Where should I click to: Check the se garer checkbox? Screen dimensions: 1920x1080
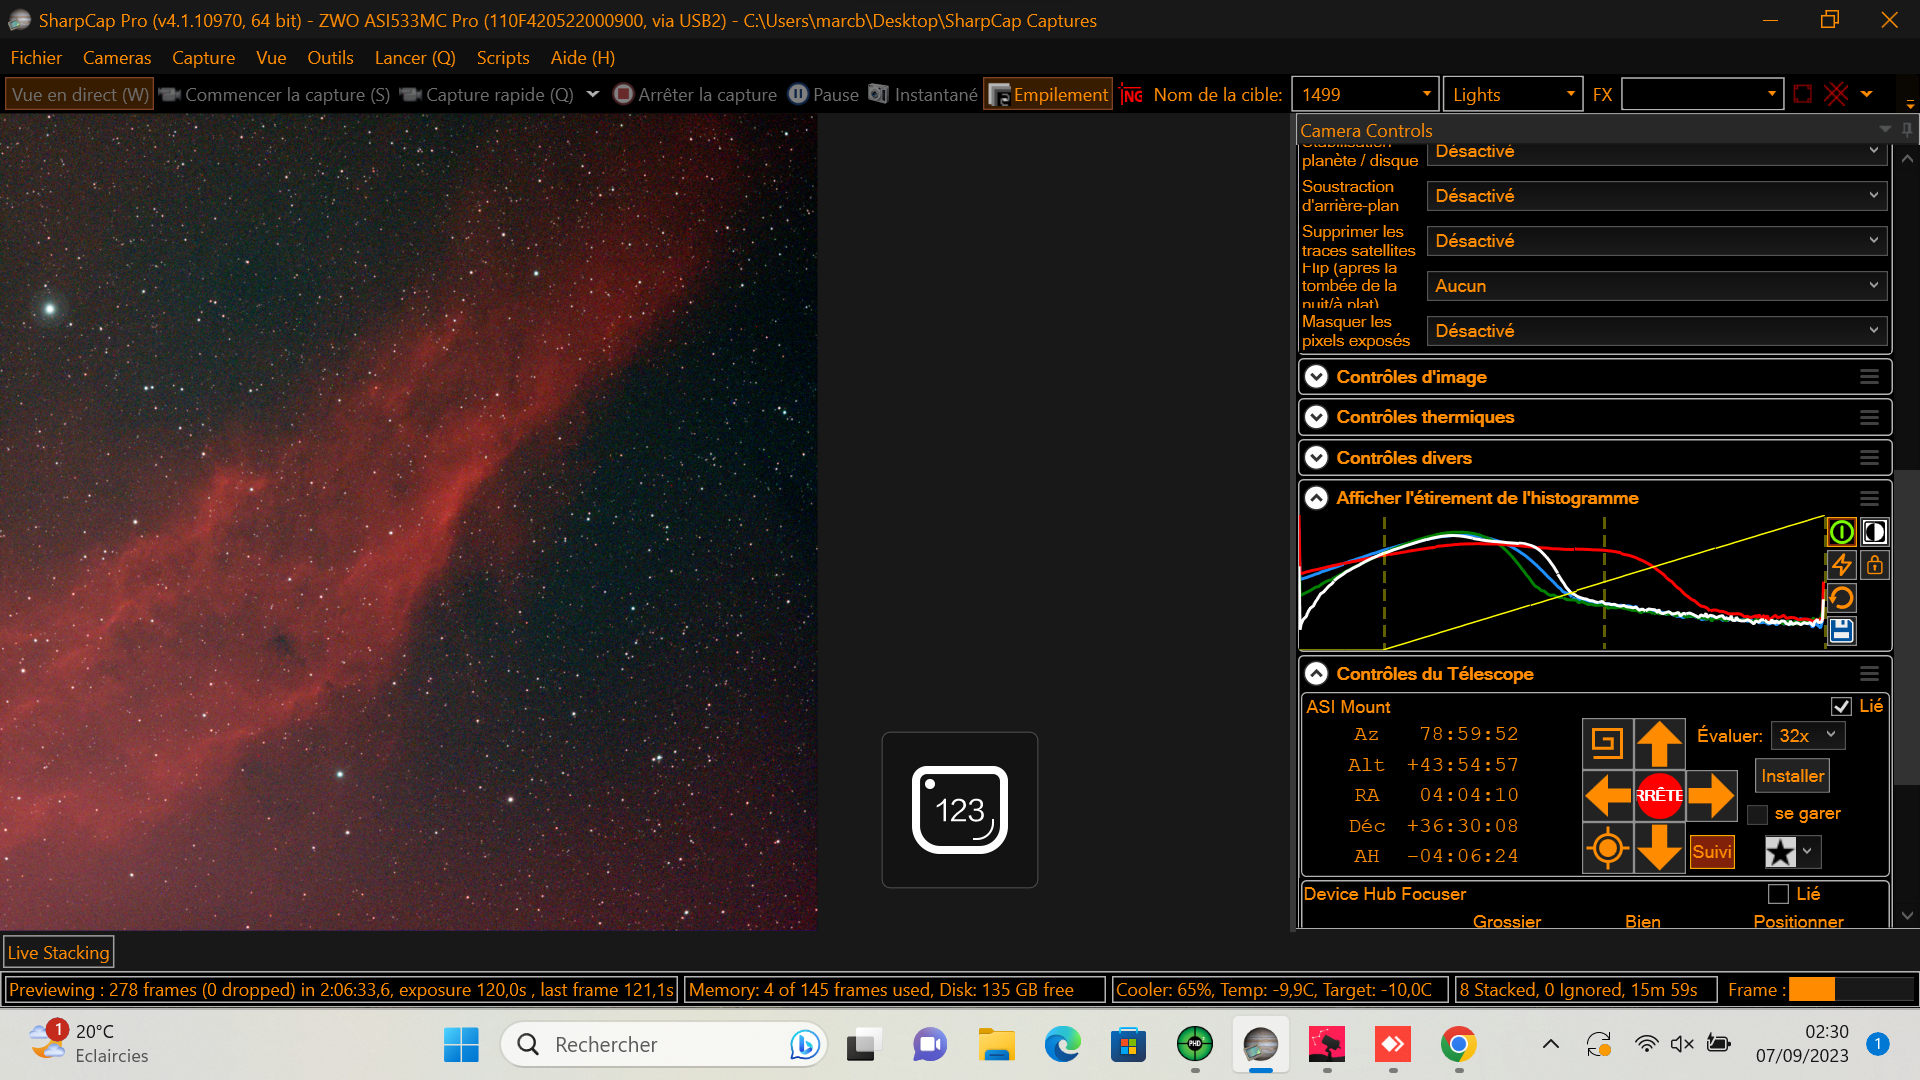tap(1757, 814)
